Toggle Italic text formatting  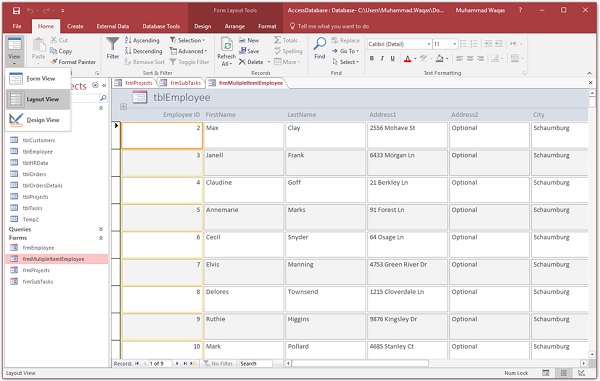pyautogui.click(x=382, y=59)
